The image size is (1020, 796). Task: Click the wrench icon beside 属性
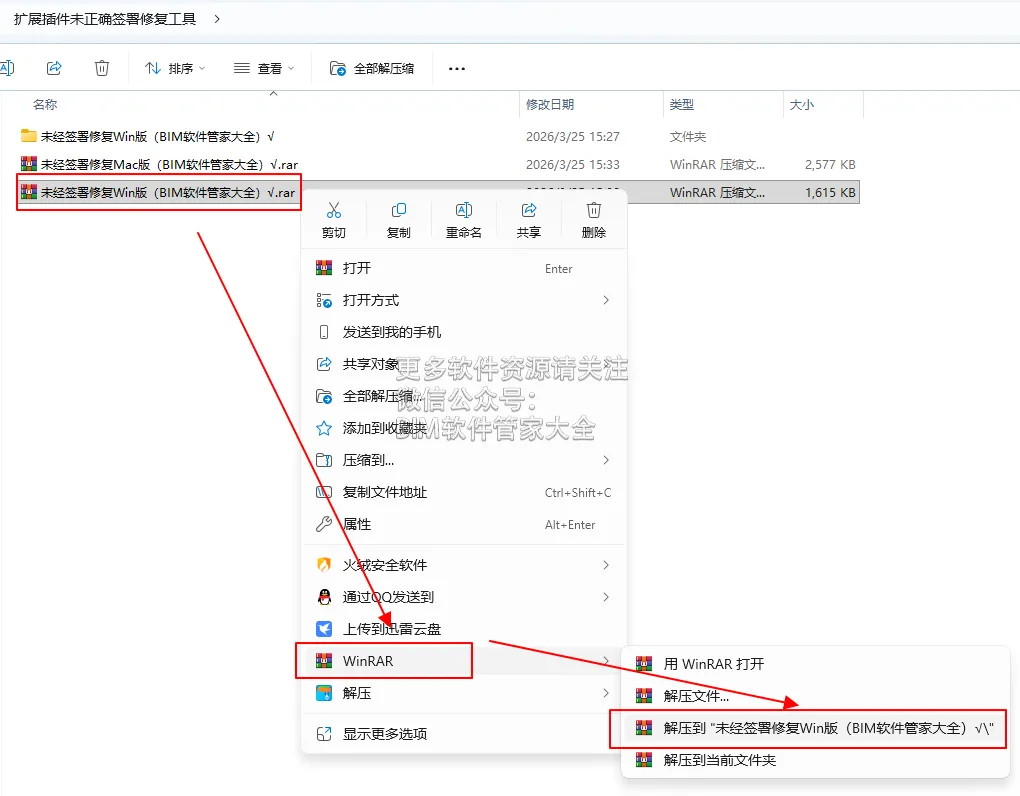pyautogui.click(x=324, y=524)
